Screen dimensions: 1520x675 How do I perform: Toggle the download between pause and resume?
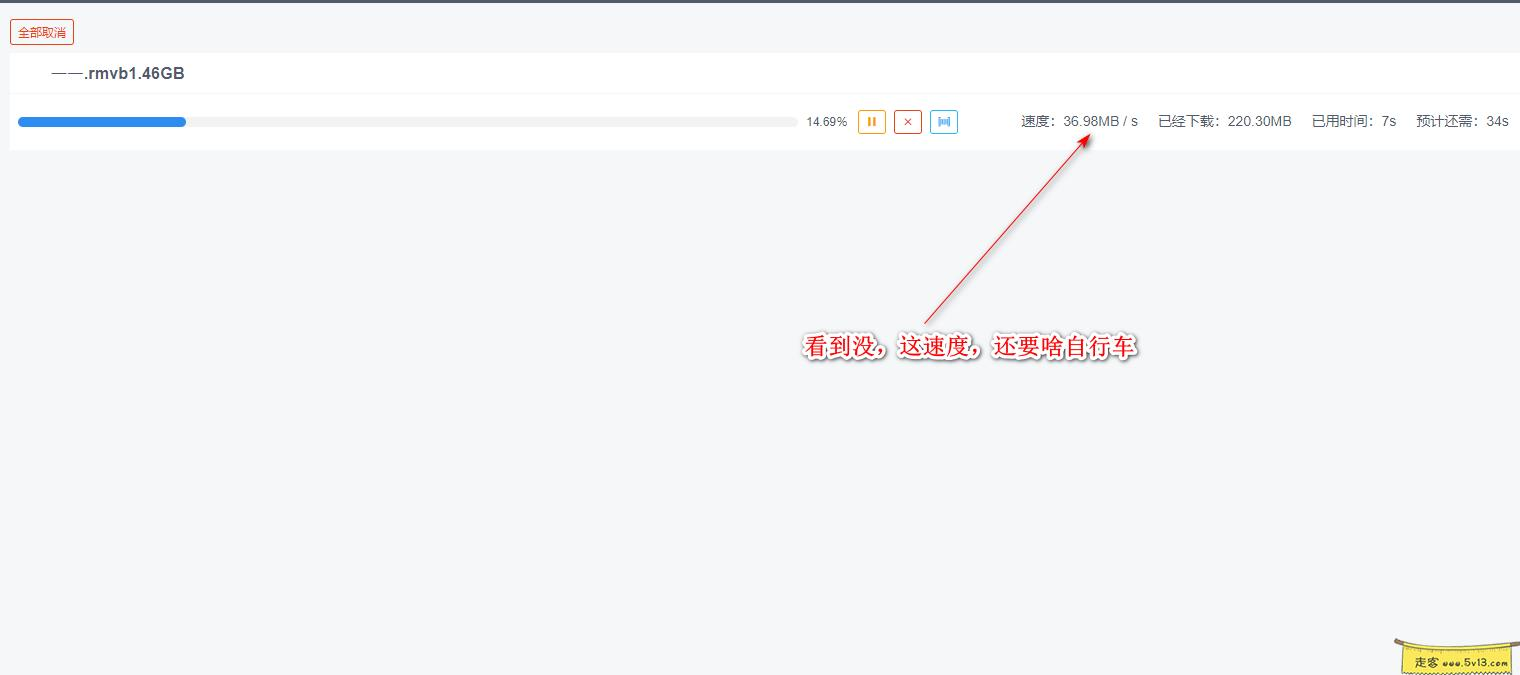871,121
